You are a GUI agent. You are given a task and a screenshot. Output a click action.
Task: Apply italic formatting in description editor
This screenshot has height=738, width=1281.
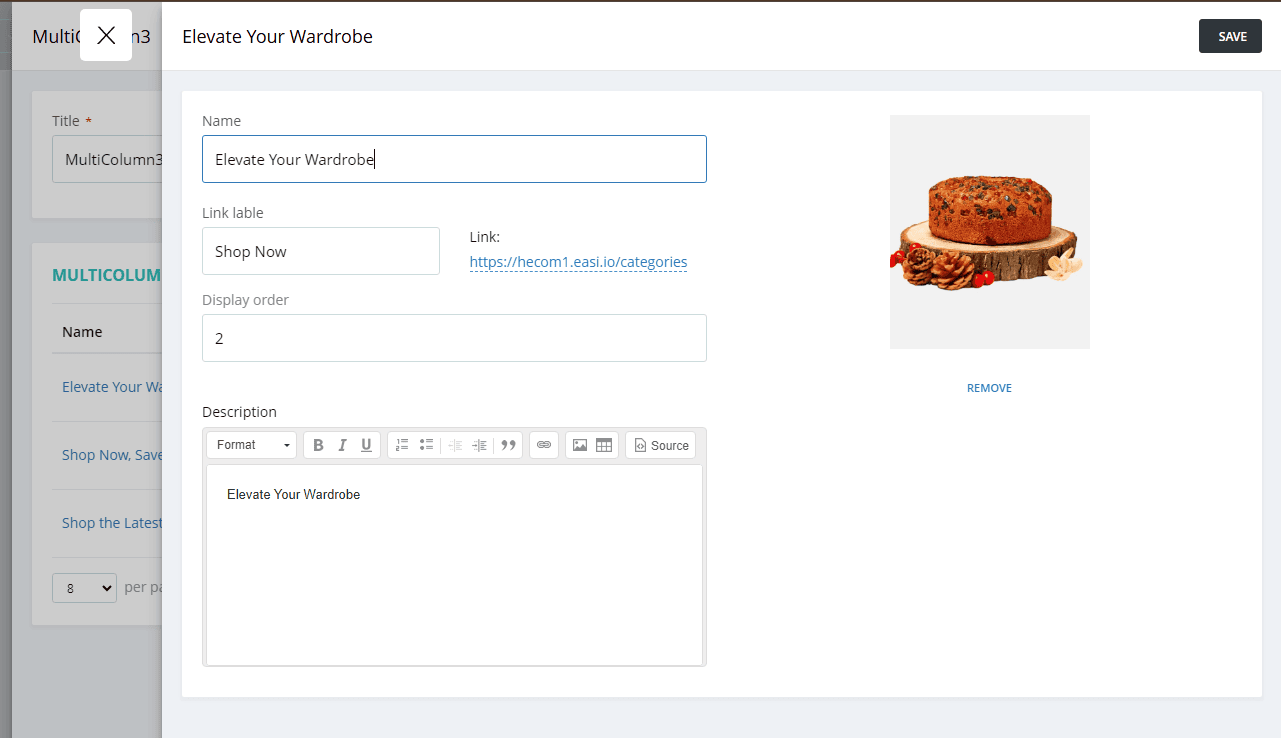coord(342,445)
